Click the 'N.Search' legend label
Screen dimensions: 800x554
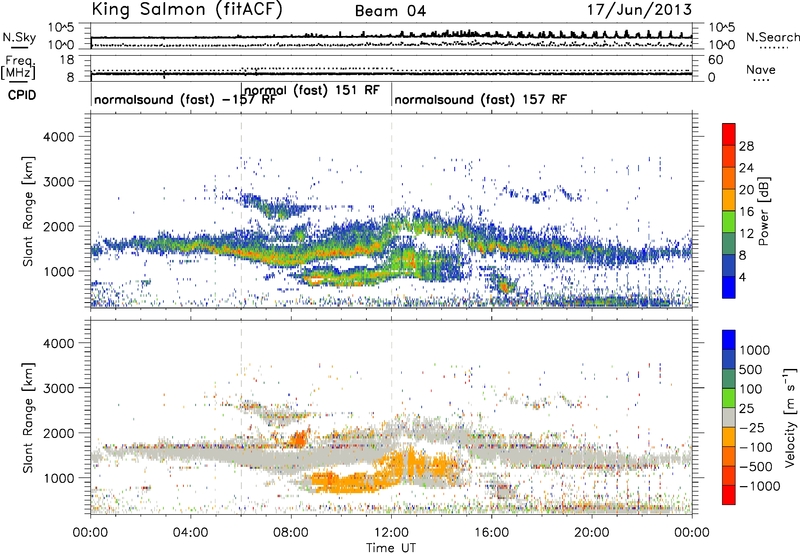tap(772, 37)
